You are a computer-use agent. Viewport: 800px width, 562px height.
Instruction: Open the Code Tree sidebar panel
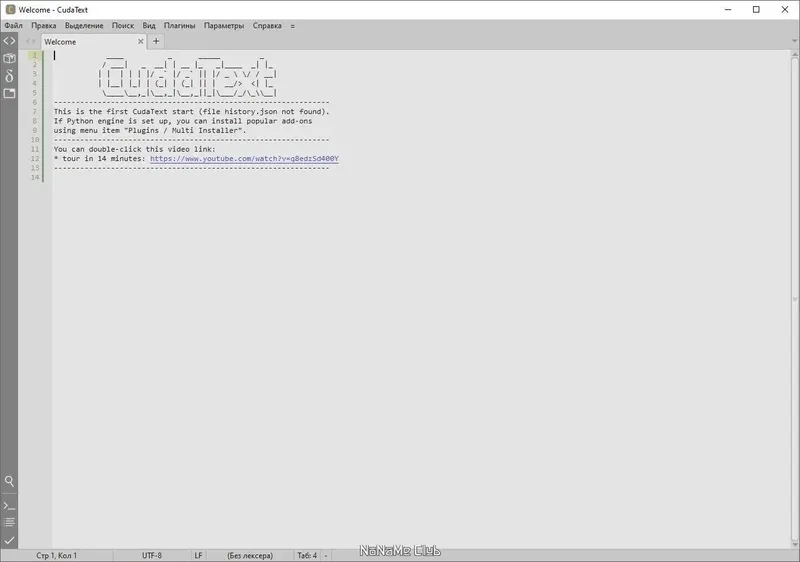point(9,41)
